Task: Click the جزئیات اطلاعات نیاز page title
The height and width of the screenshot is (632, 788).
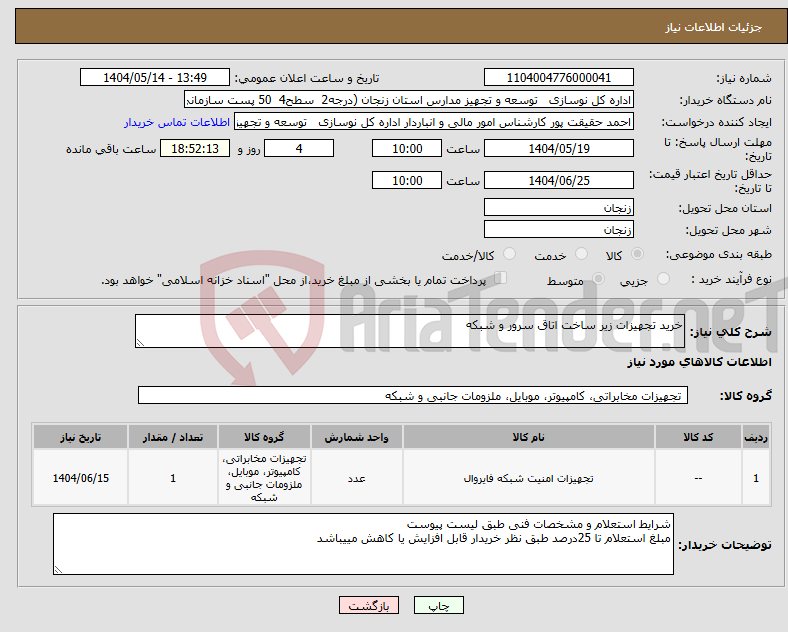Action: pos(714,27)
